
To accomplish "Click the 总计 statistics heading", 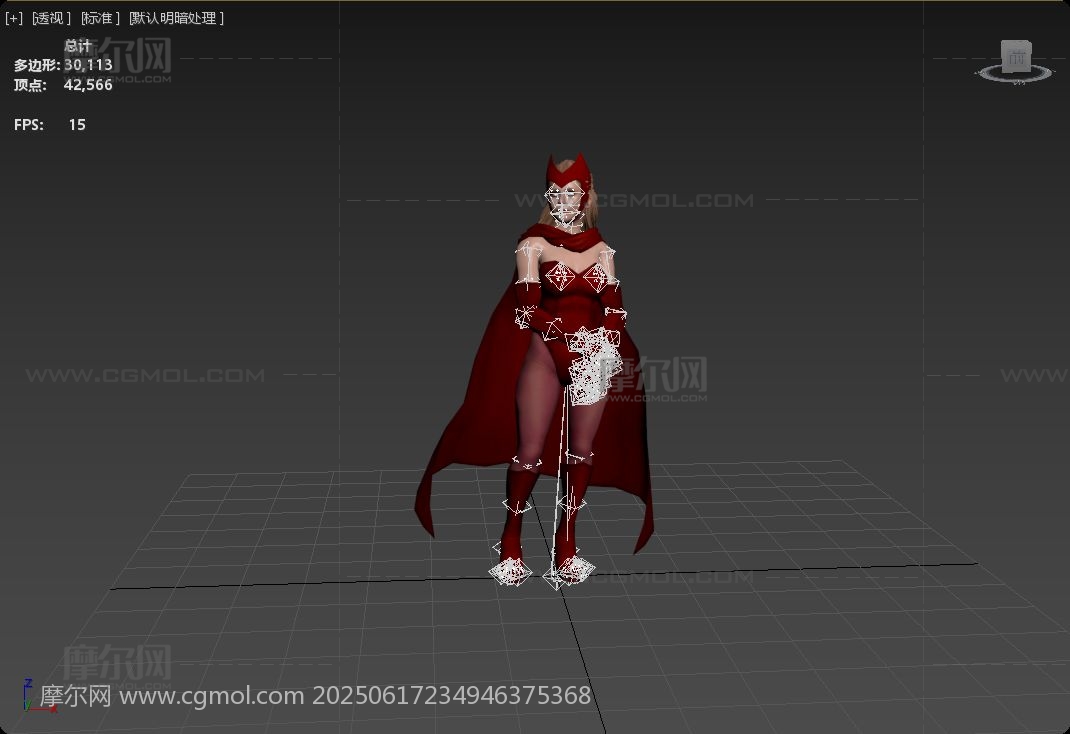I will click(78, 46).
